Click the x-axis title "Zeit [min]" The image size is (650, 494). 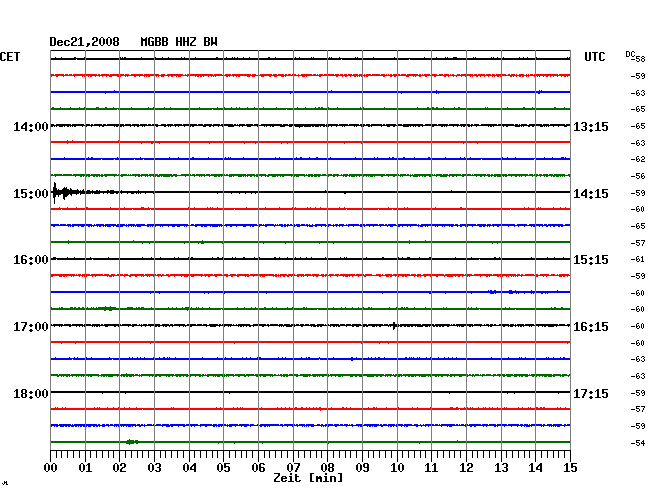click(308, 478)
